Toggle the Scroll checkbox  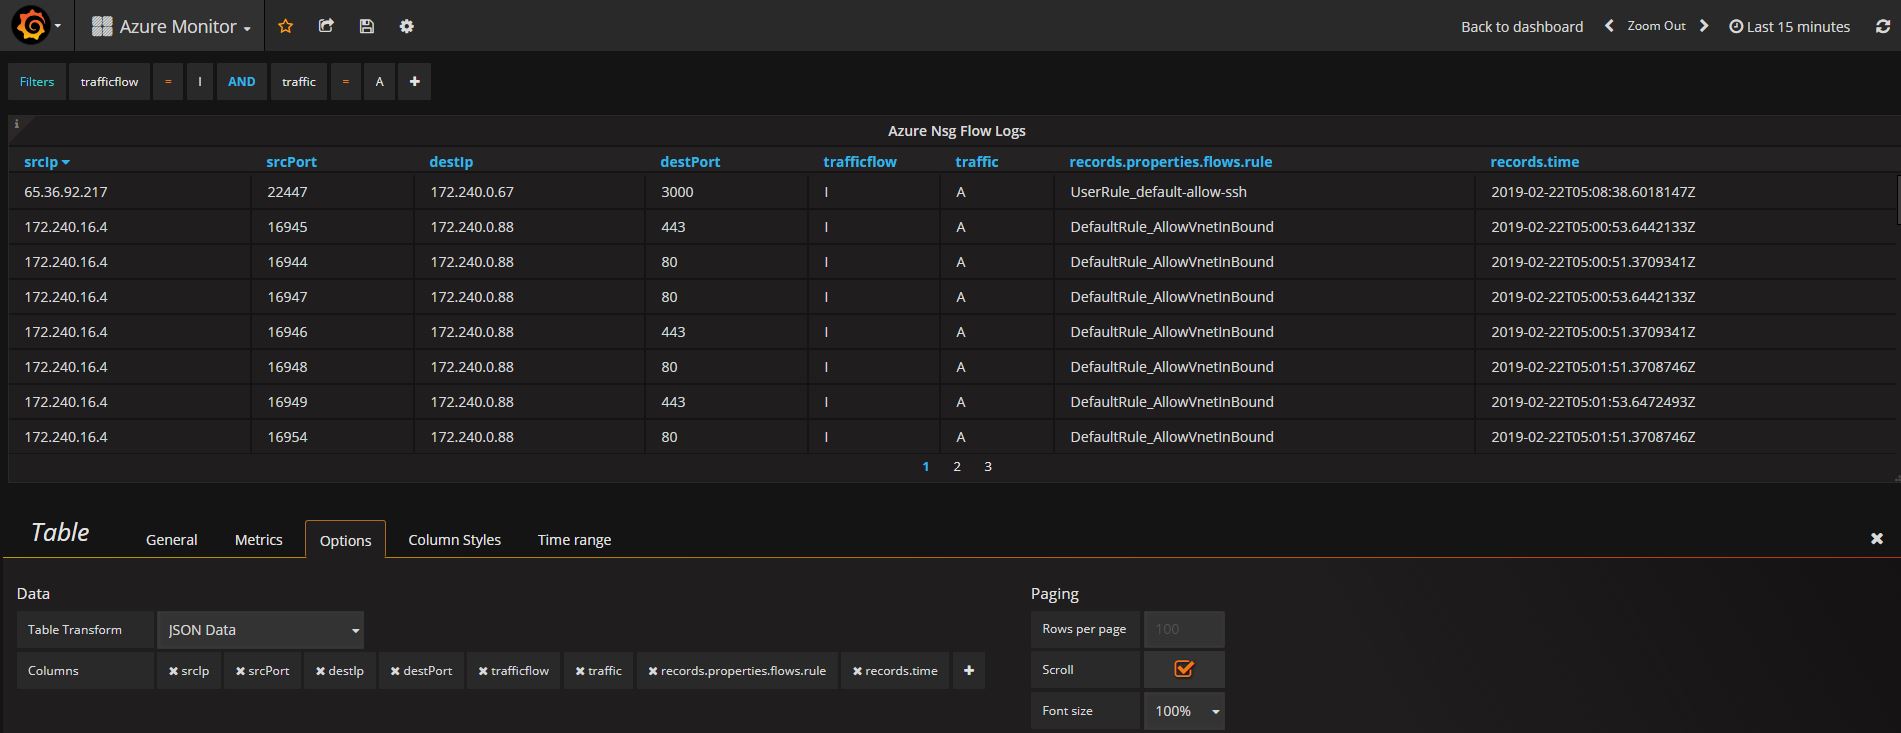tap(1184, 669)
